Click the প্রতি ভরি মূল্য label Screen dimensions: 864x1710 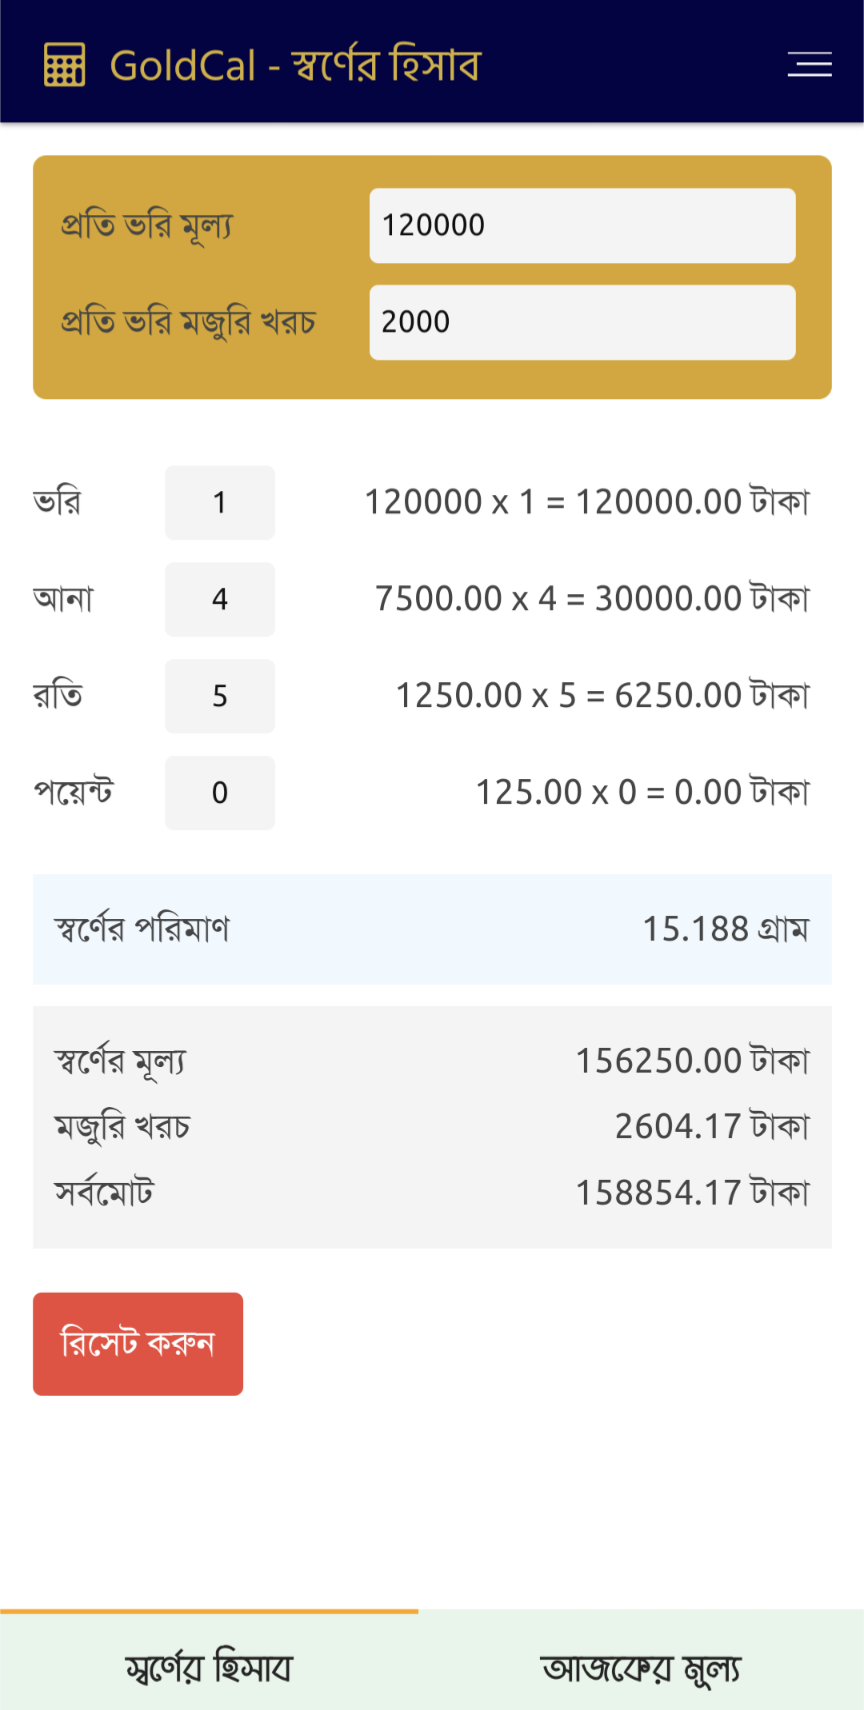146,225
